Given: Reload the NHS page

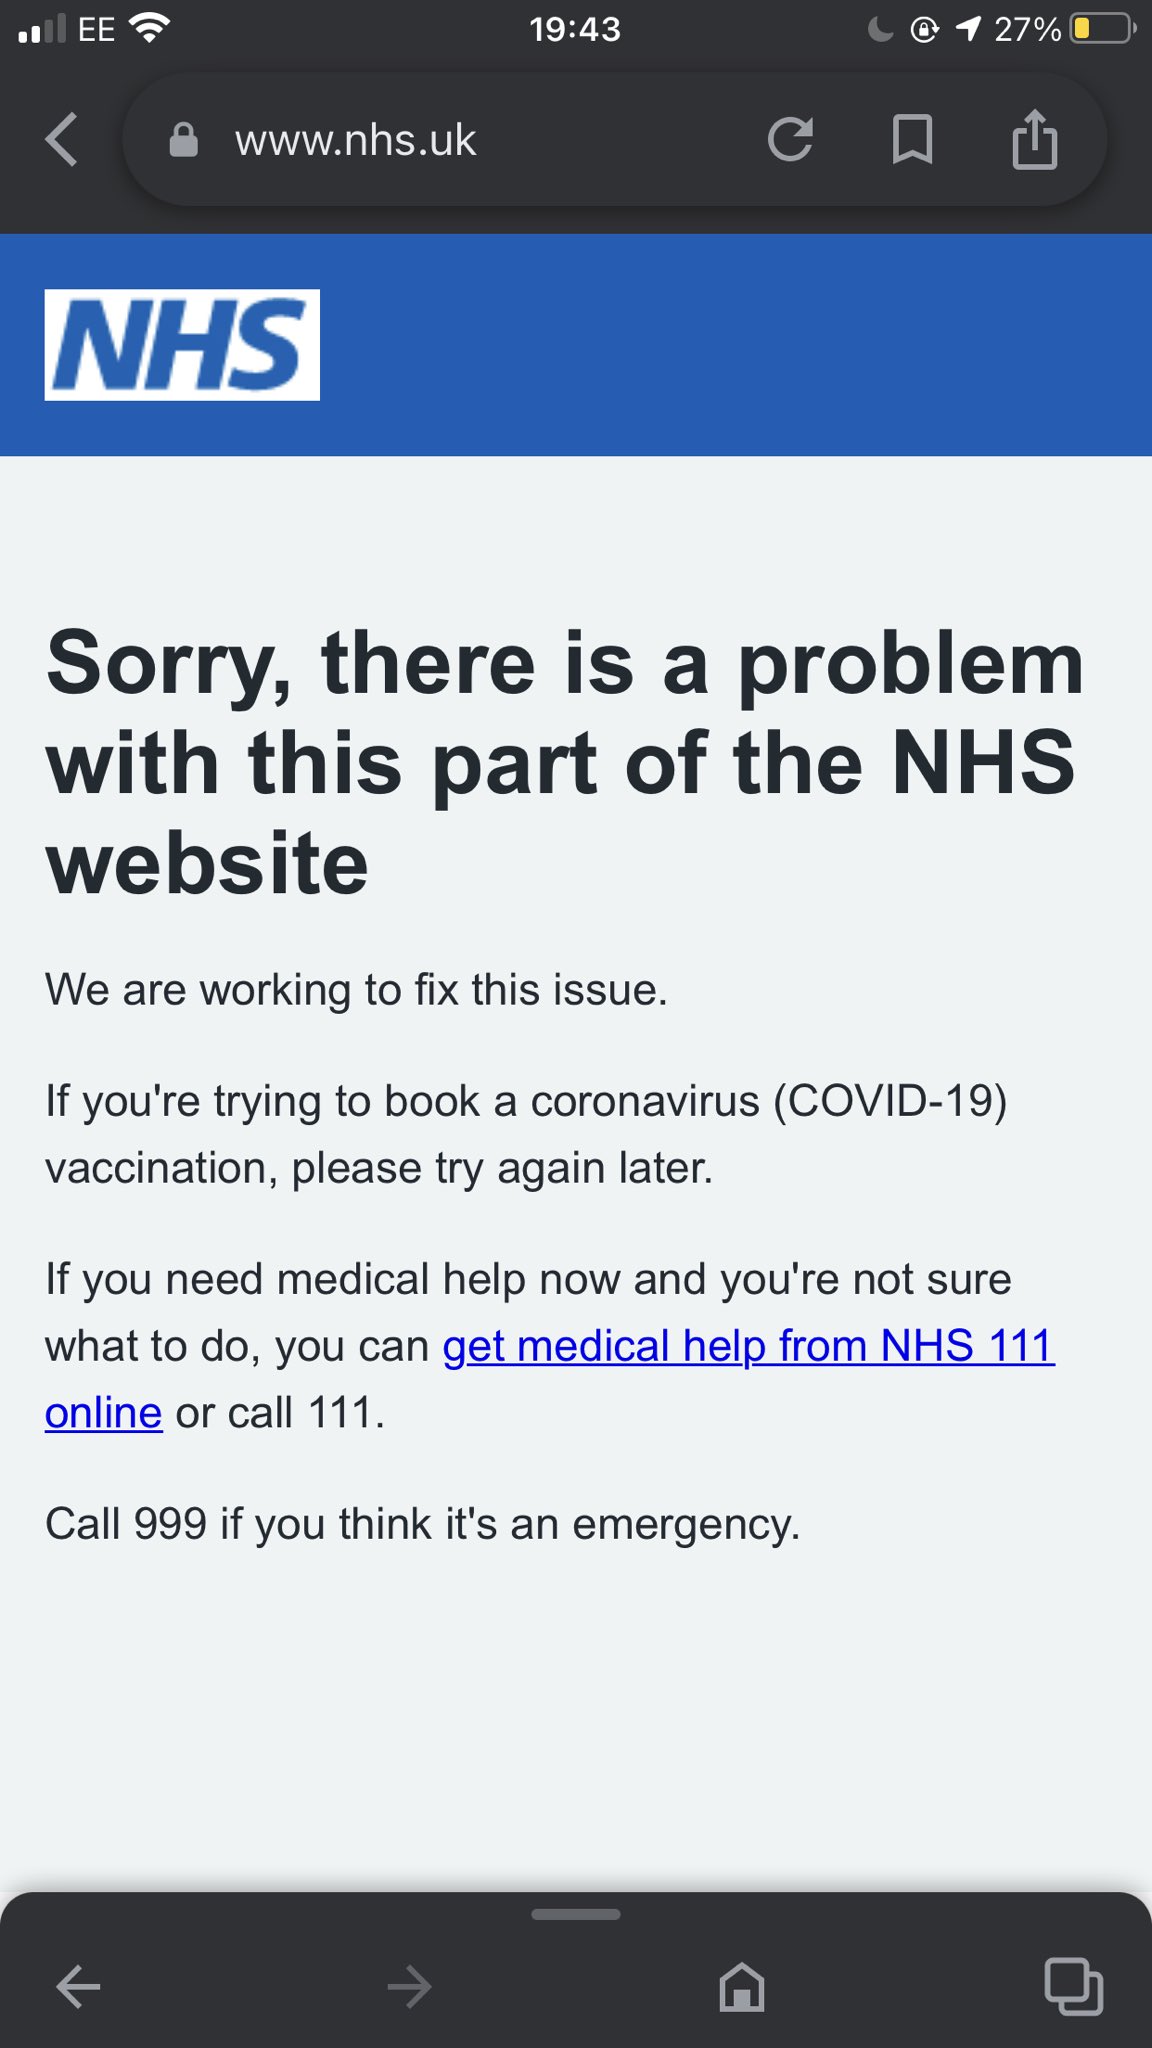Looking at the screenshot, I should [790, 139].
